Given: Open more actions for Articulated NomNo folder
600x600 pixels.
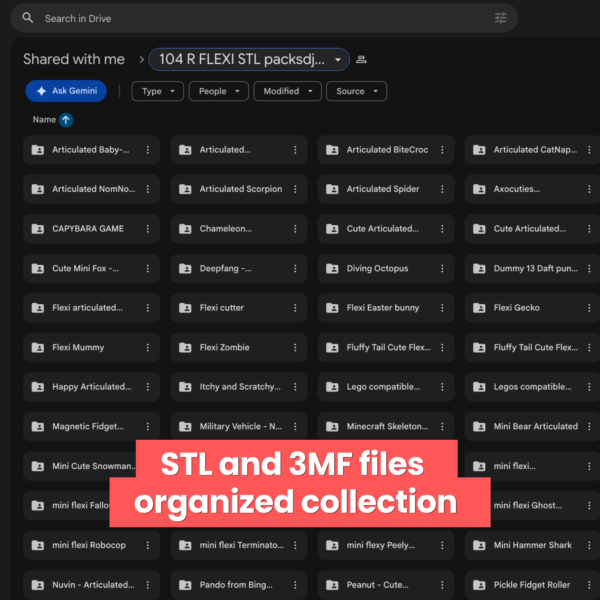Looking at the screenshot, I should tap(148, 189).
